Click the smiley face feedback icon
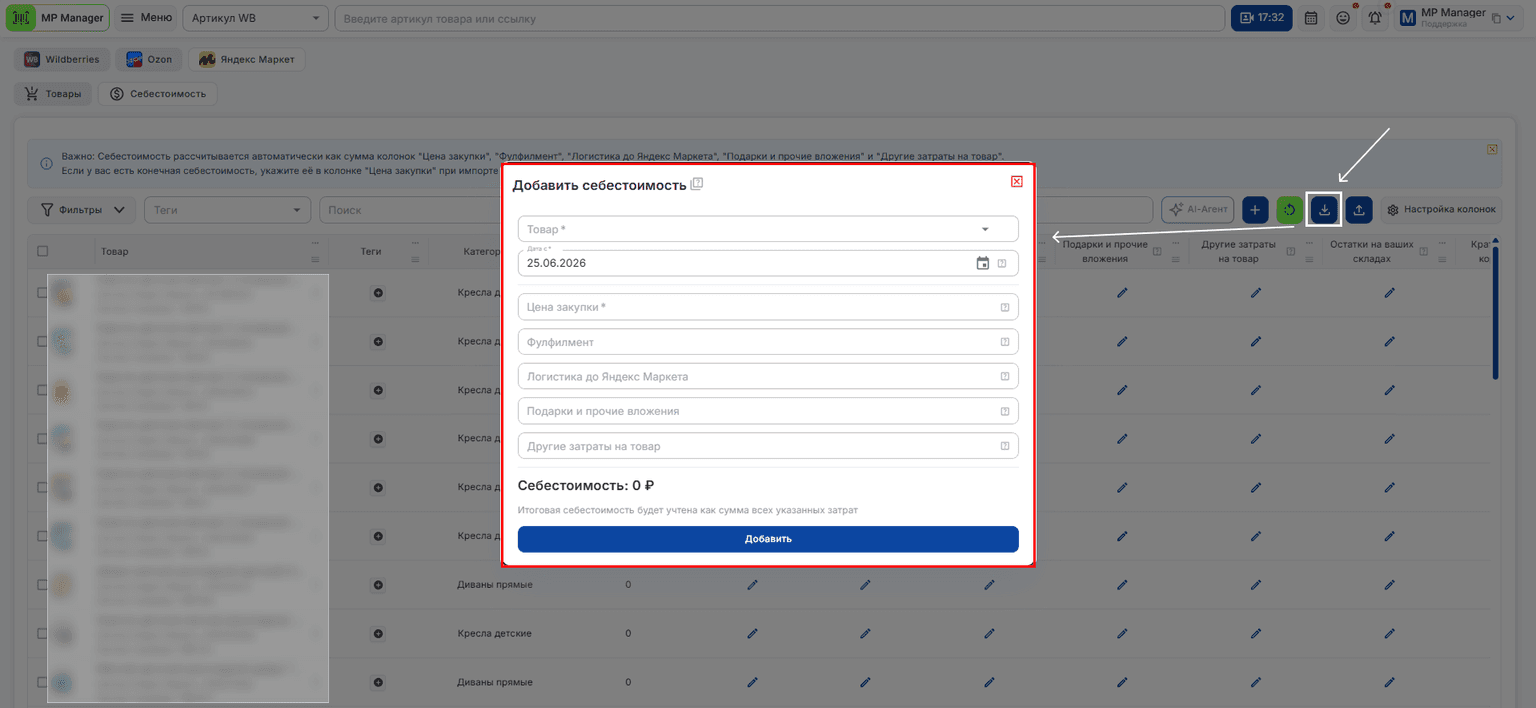This screenshot has width=1536, height=708. pos(1343,18)
